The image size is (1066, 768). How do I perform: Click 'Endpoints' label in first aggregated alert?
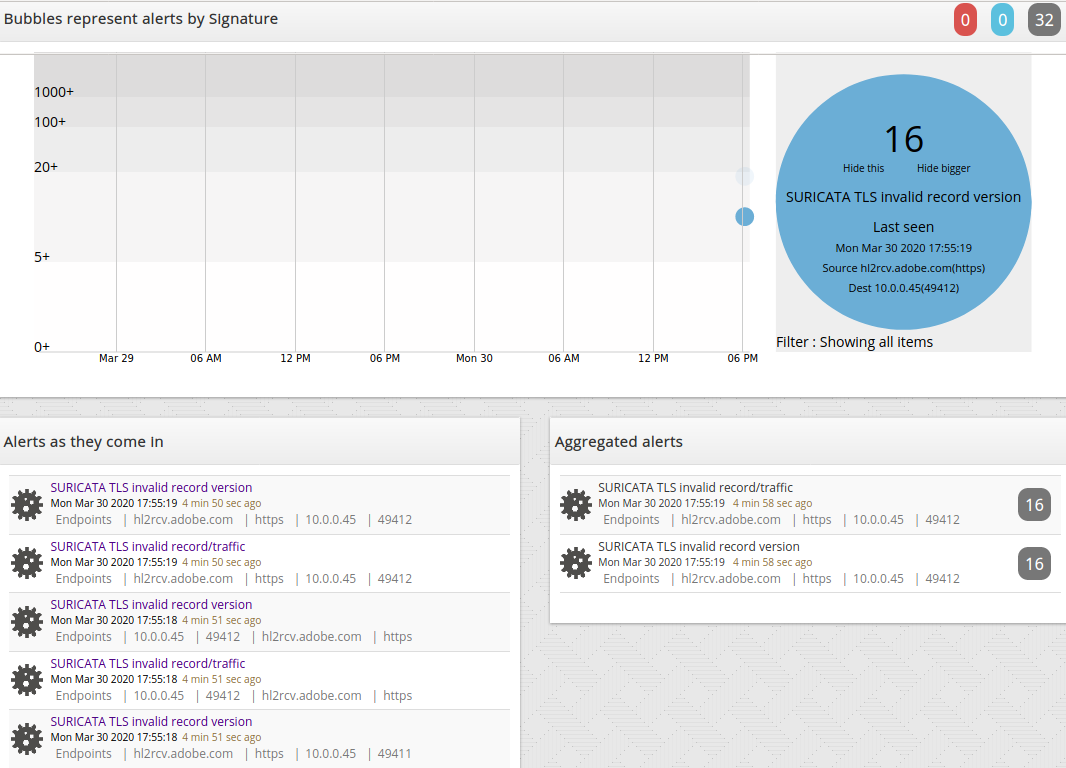tap(631, 519)
